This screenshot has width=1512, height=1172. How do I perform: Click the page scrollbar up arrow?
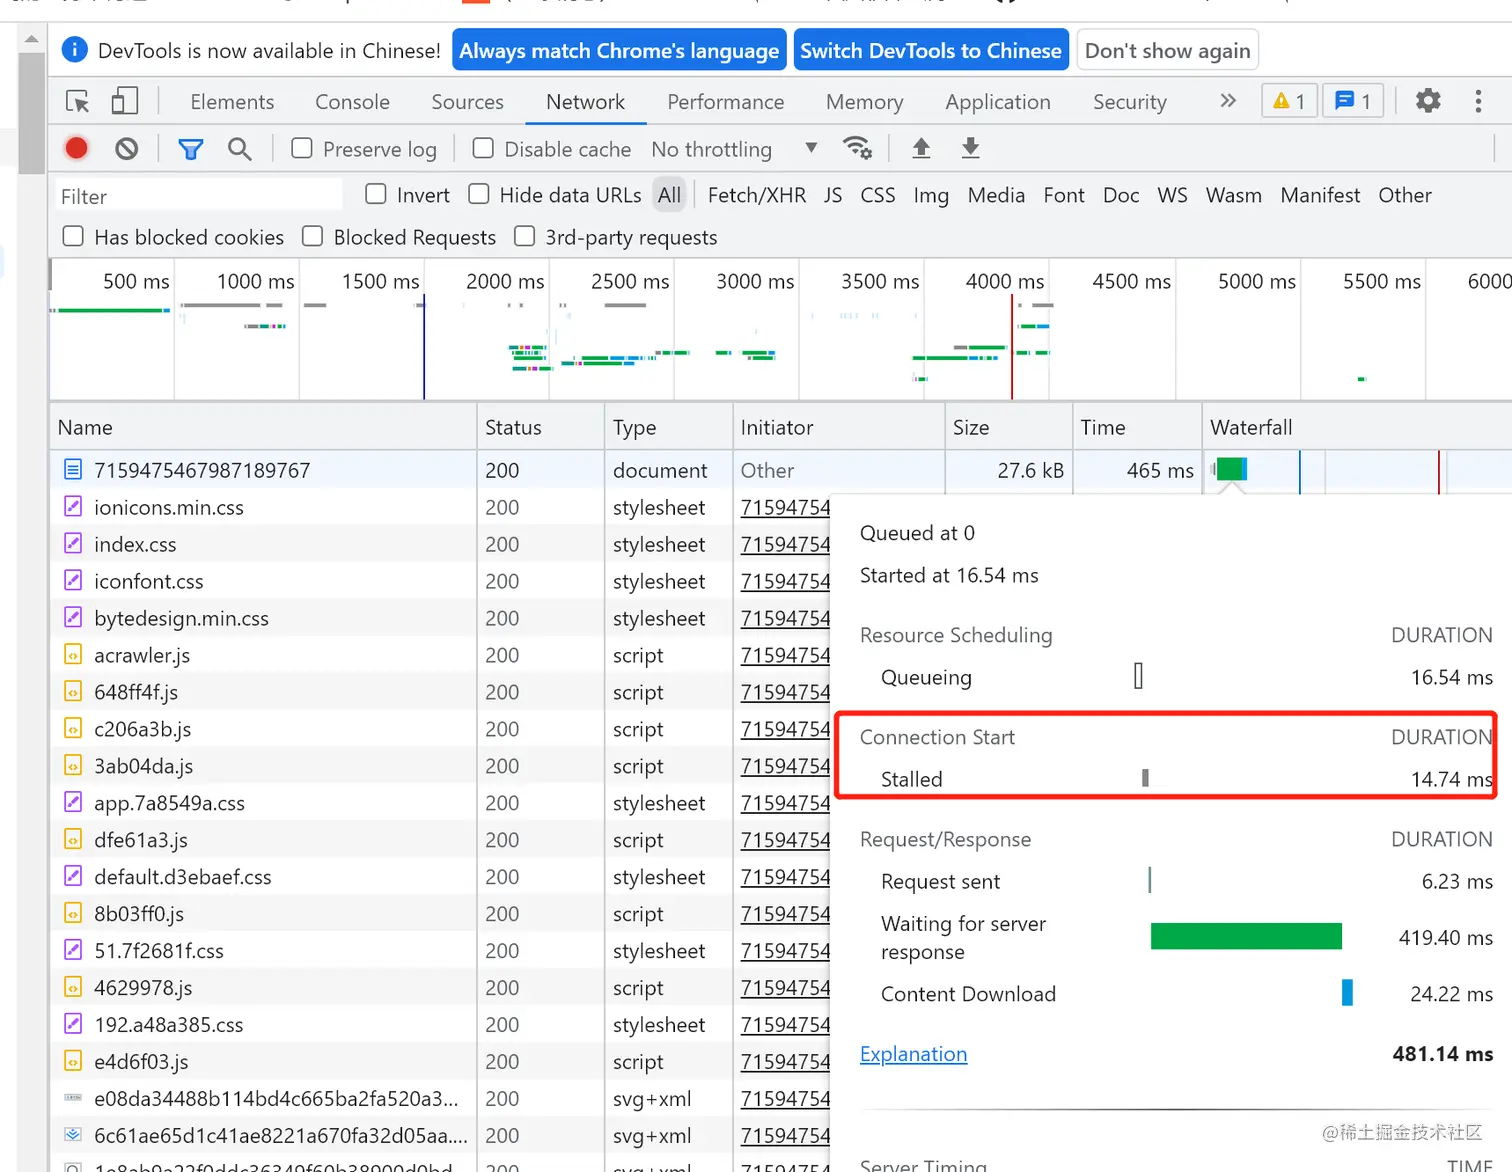[x=31, y=39]
